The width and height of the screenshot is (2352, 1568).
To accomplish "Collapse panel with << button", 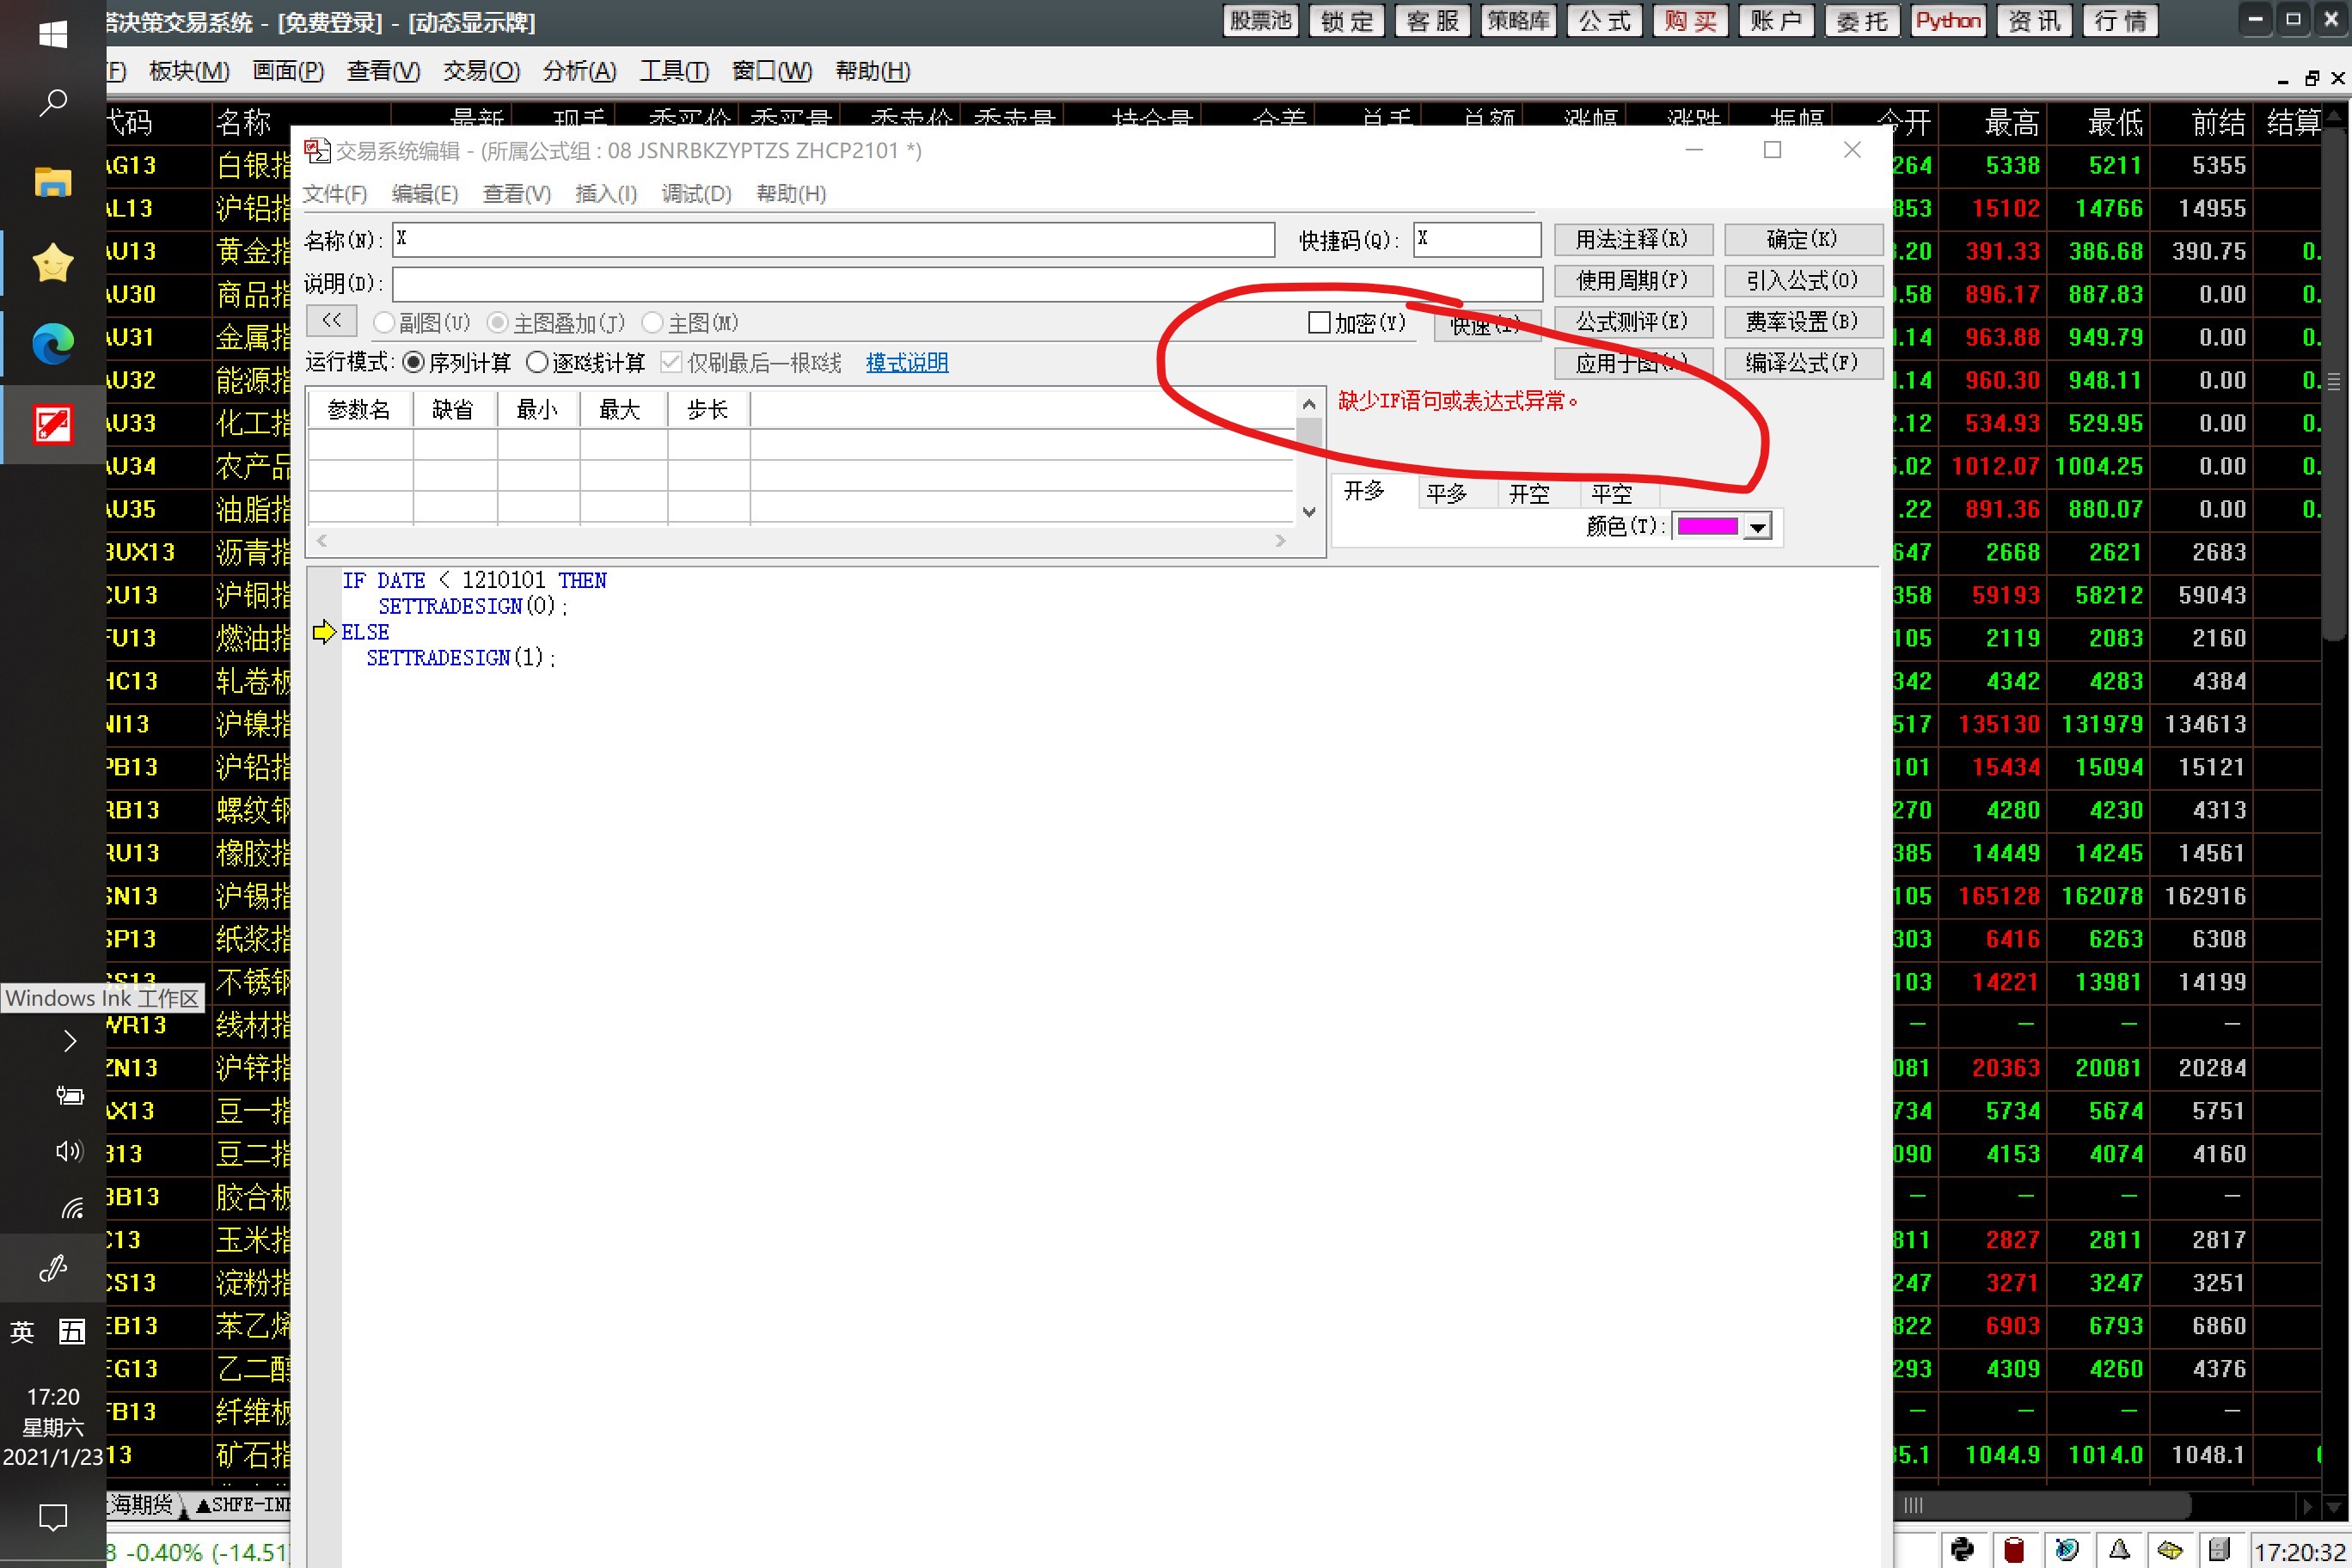I will point(331,321).
